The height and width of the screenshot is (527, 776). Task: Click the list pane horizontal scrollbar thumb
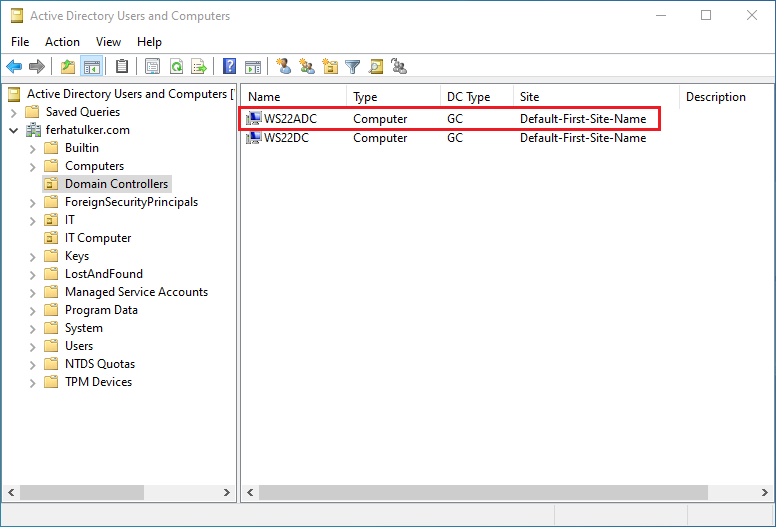[x=483, y=492]
